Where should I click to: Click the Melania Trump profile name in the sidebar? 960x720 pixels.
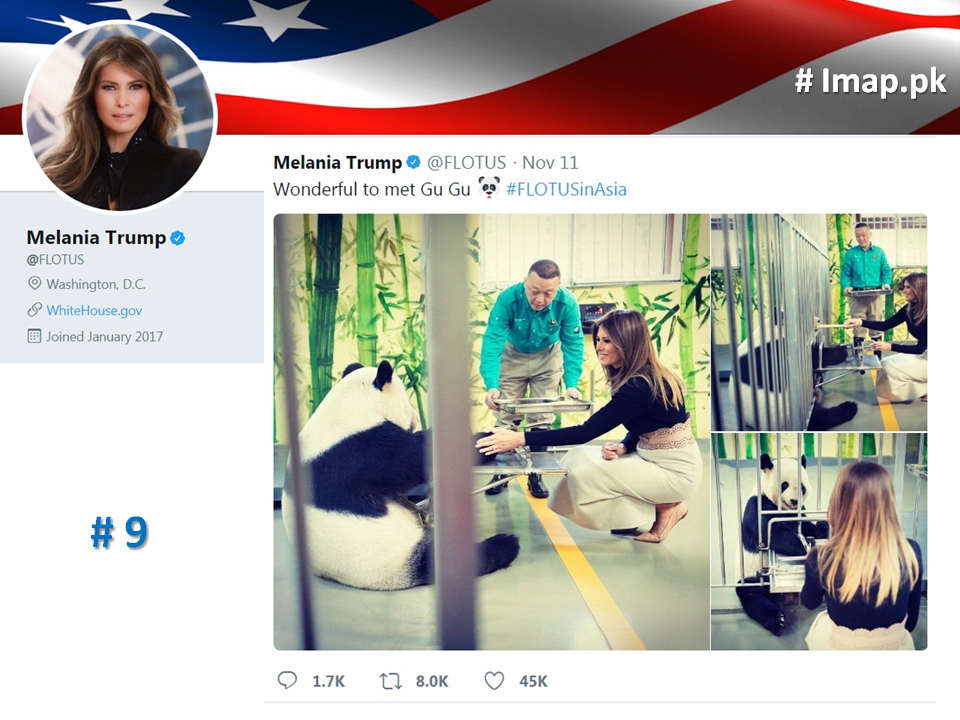pos(96,238)
